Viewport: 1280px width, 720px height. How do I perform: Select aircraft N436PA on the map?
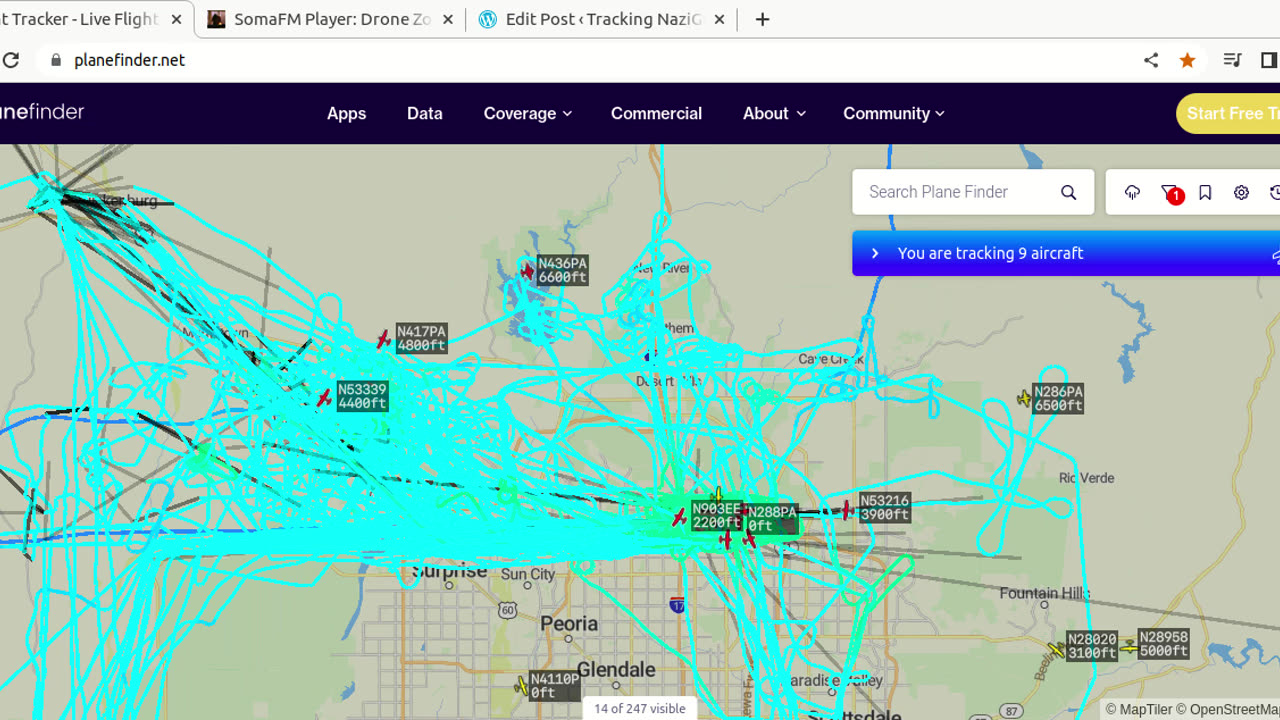528,271
